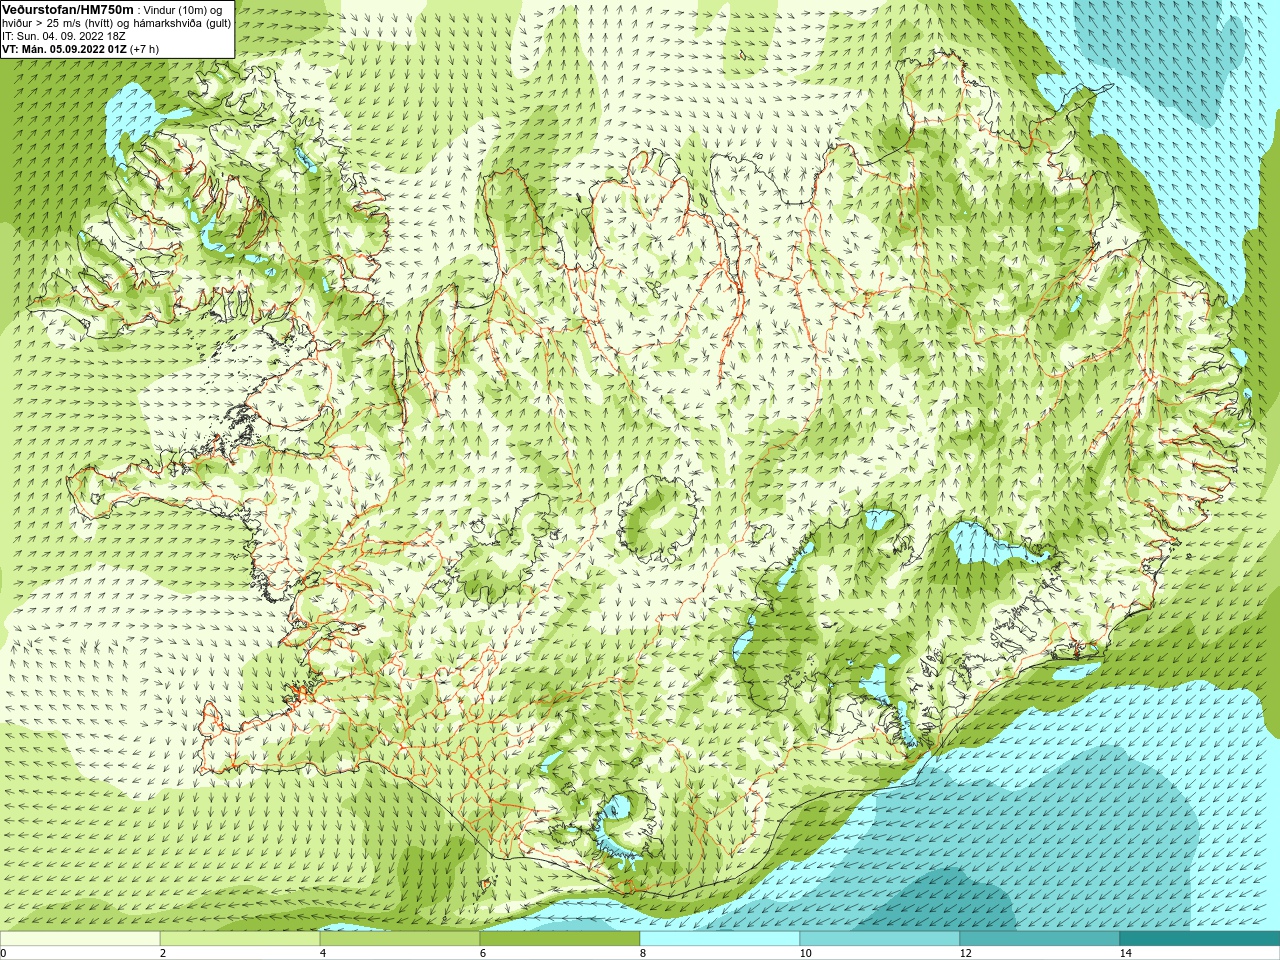Click the 'VT: Mán. 05.09.2022 01Z (+7 h)' line
The width and height of the screenshot is (1280, 960).
point(80,48)
